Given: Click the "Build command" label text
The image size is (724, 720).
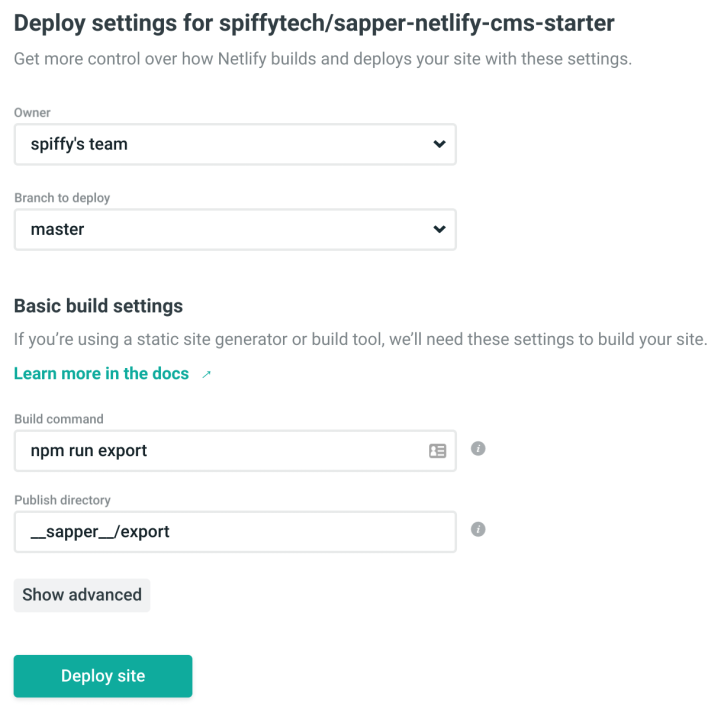Looking at the screenshot, I should click(x=59, y=419).
